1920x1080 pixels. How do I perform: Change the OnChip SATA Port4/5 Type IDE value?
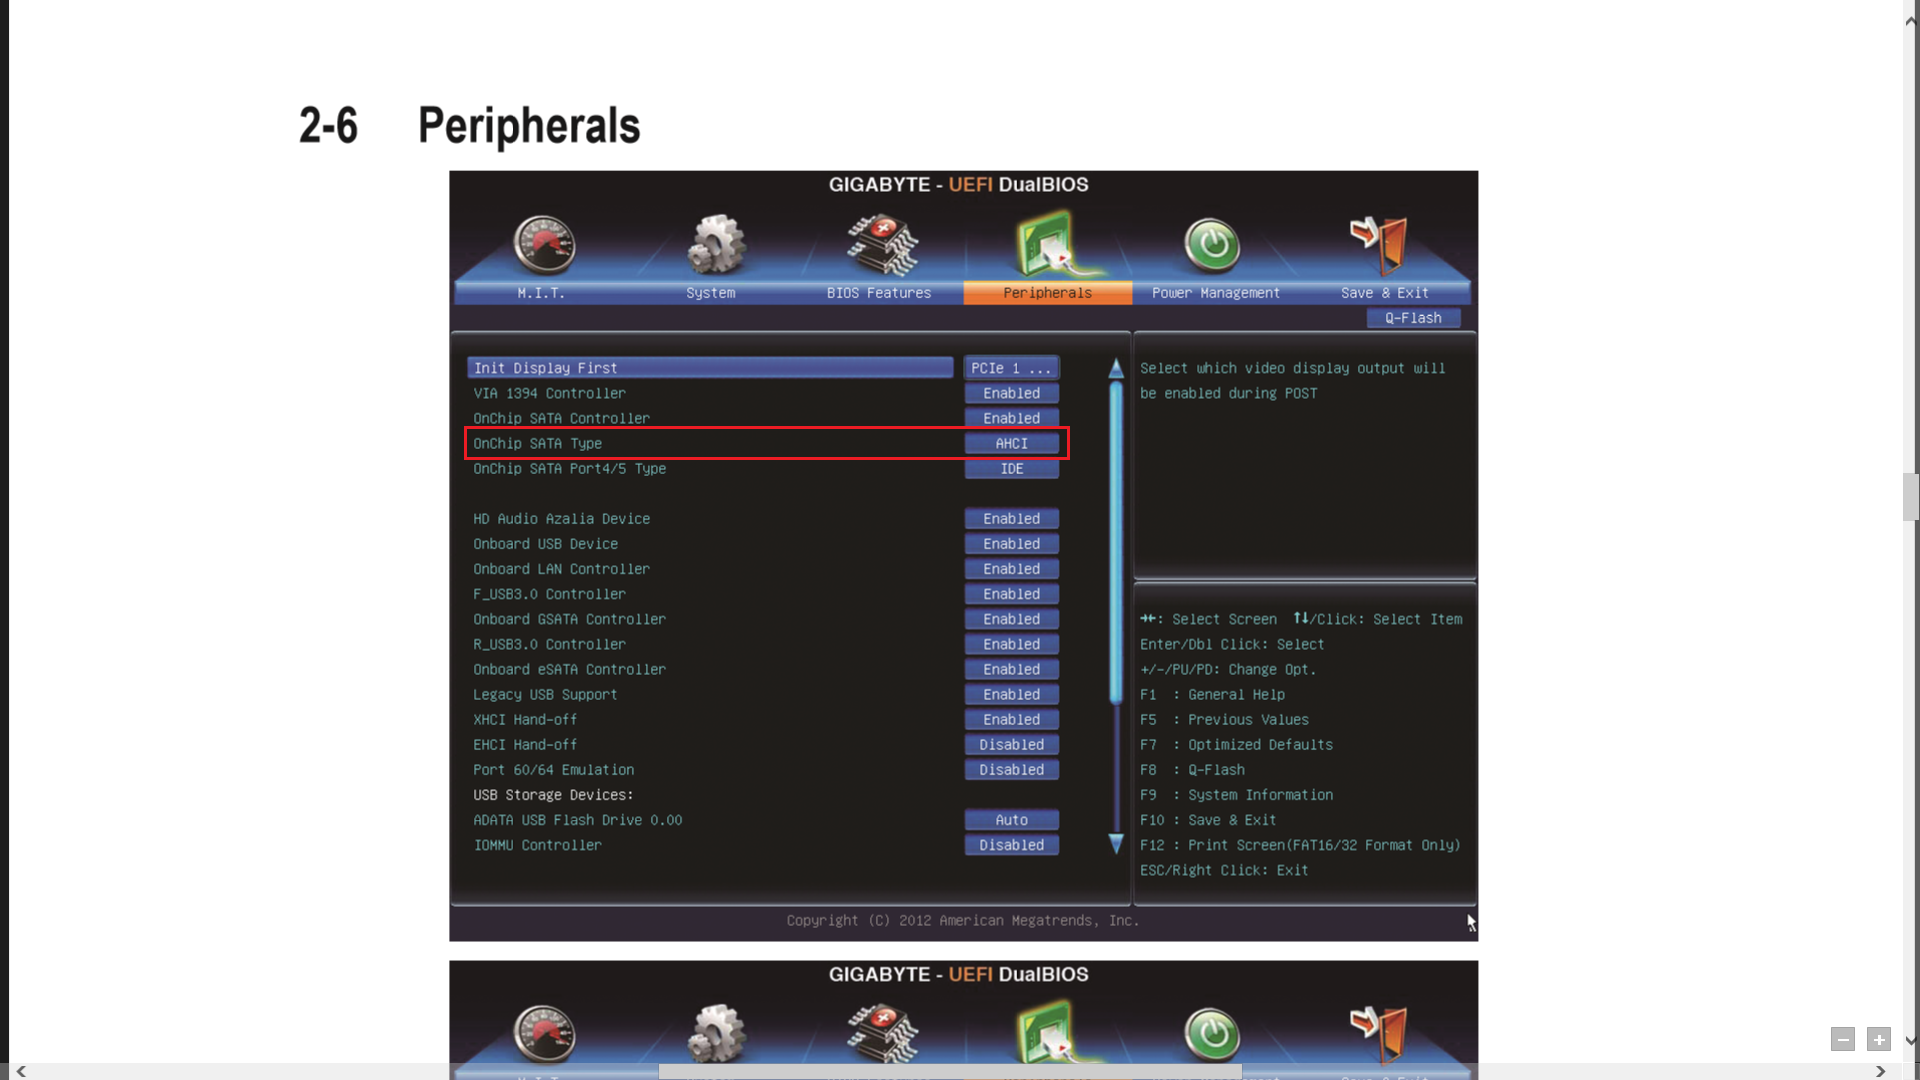1012,468
